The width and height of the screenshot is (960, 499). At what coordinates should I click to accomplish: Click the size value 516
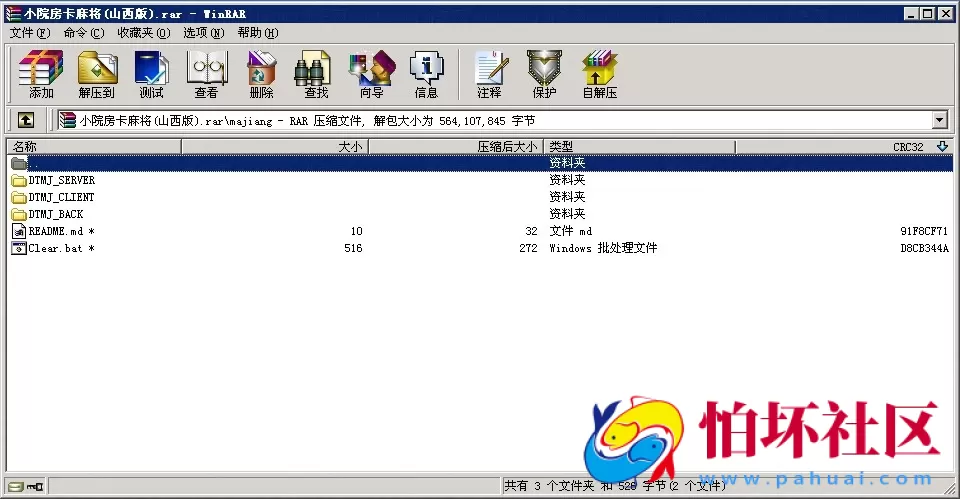pos(353,248)
